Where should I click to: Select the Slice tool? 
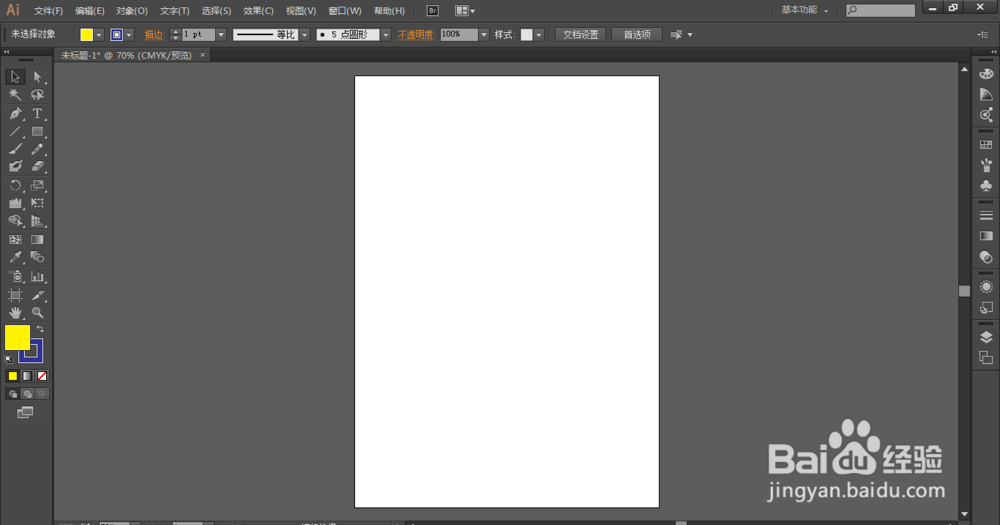tap(37, 295)
